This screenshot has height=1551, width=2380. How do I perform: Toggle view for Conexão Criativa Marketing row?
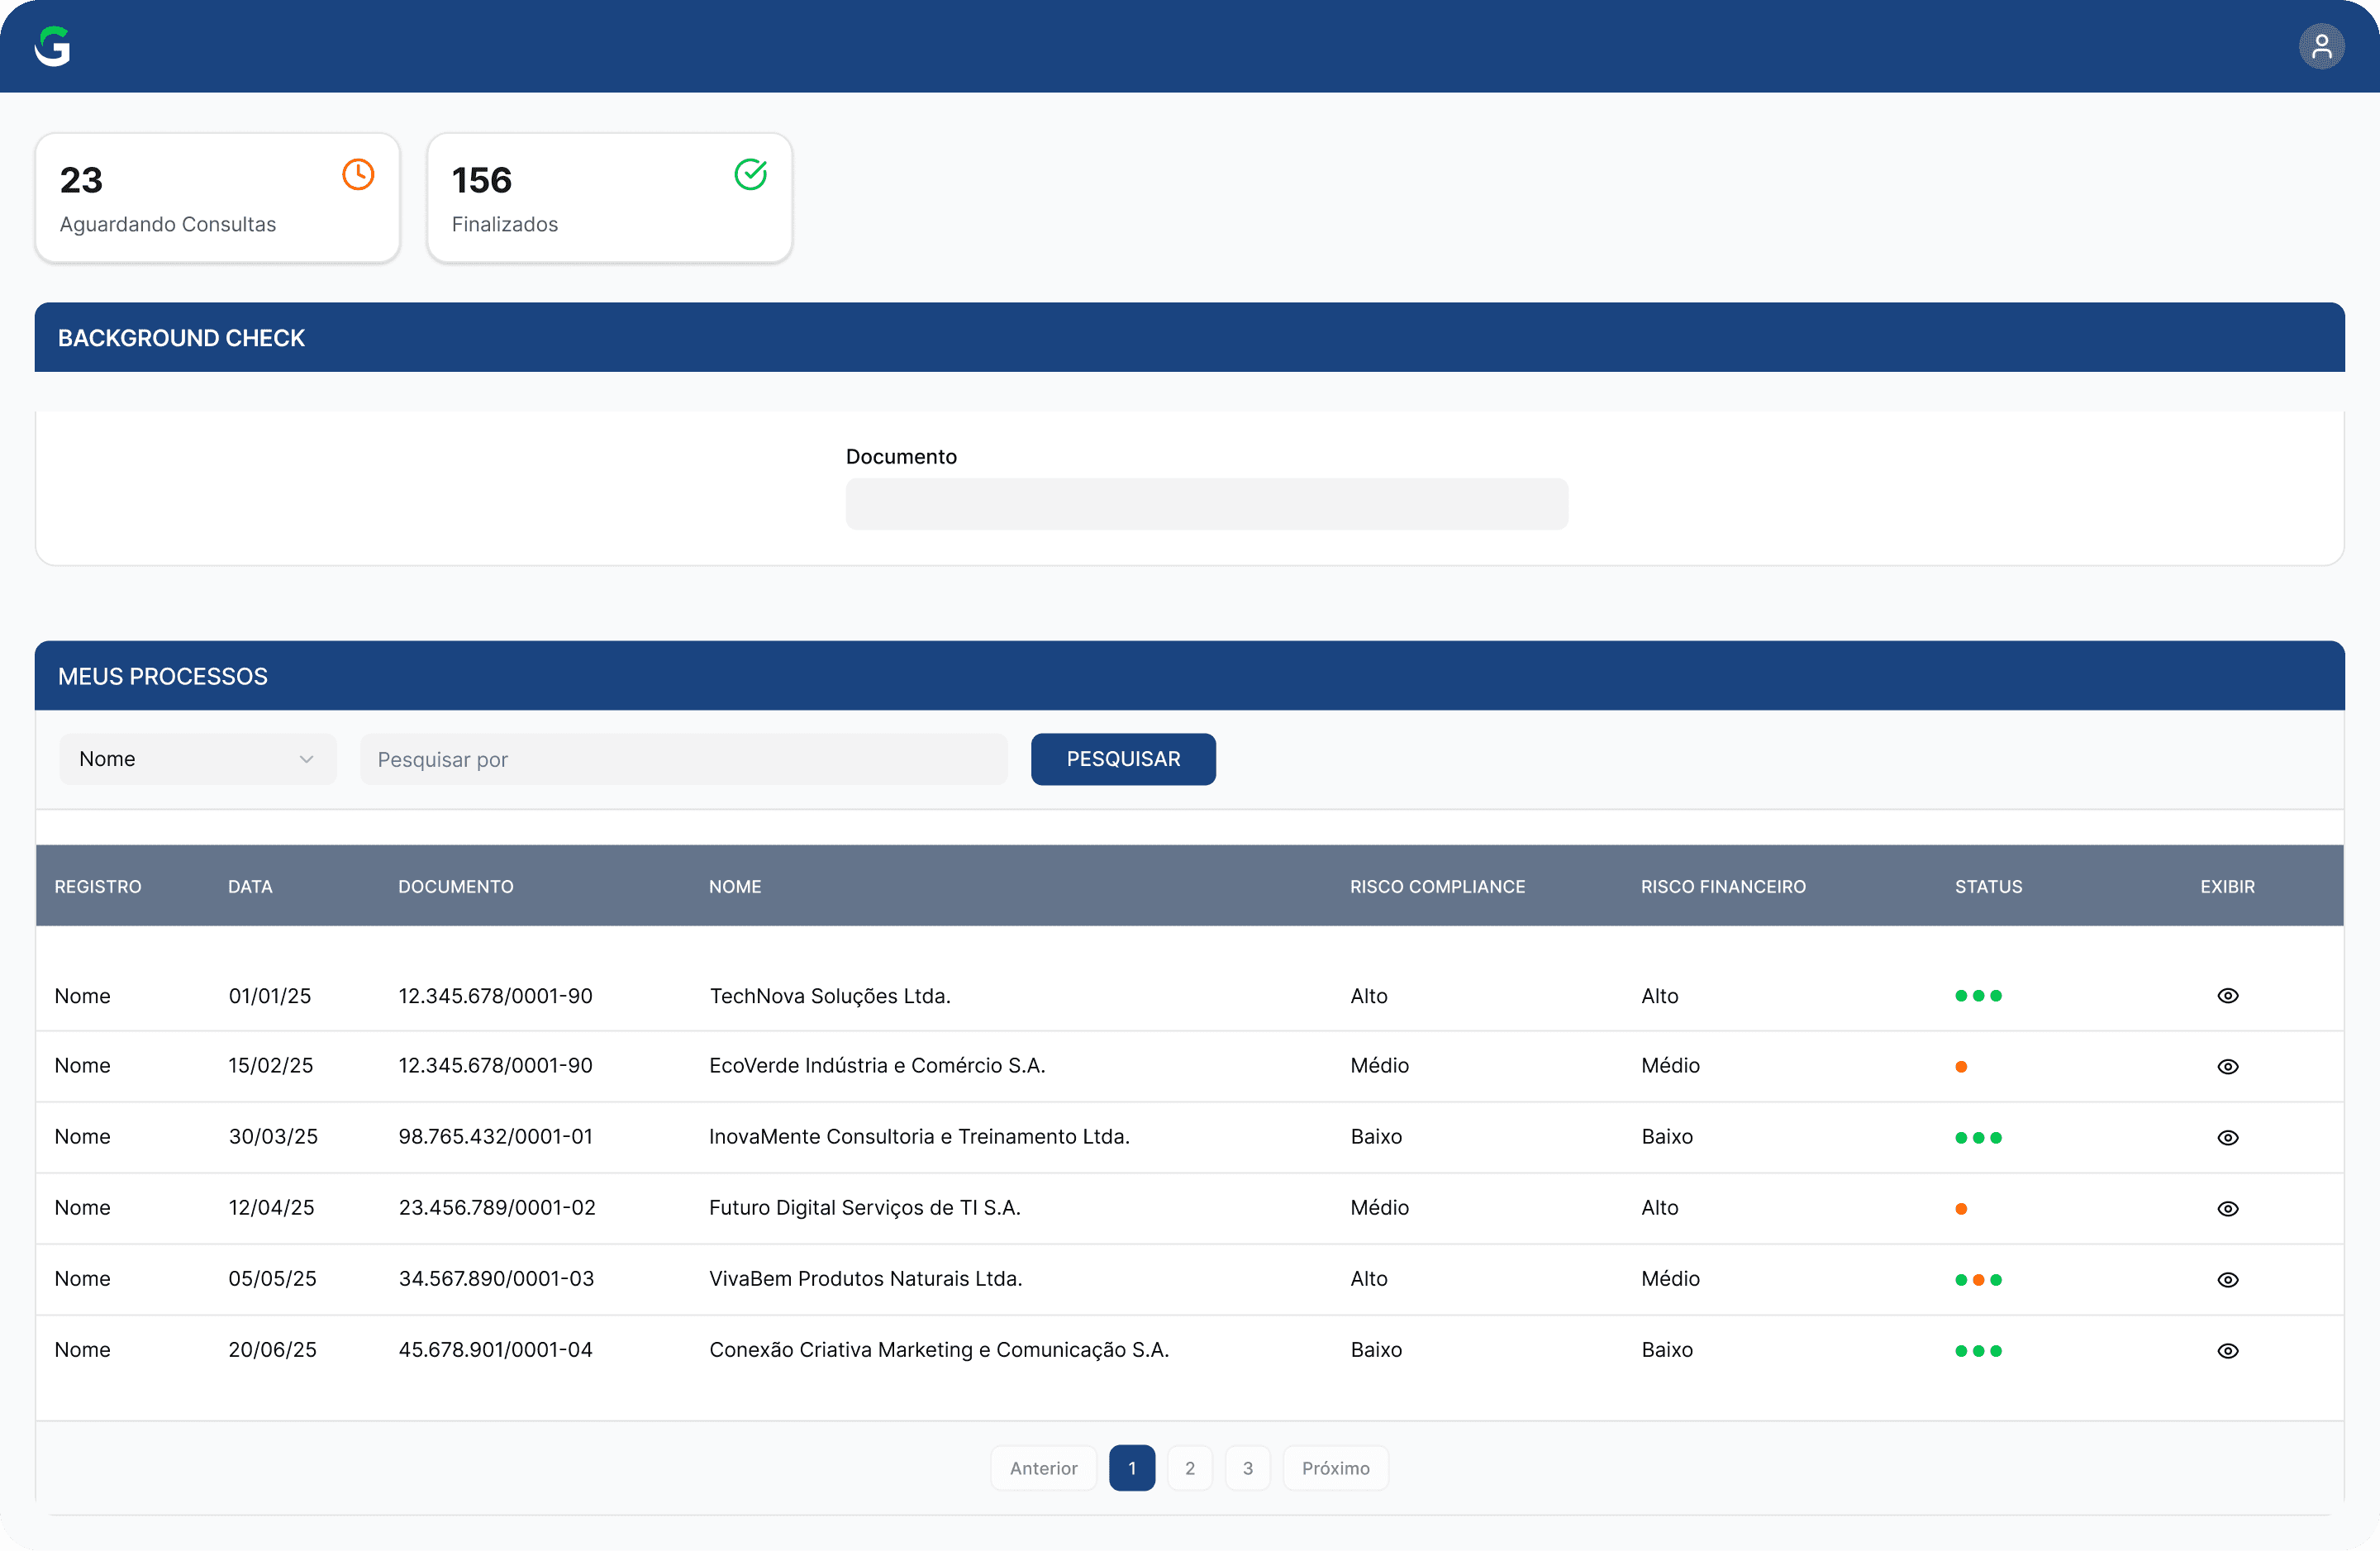point(2228,1351)
